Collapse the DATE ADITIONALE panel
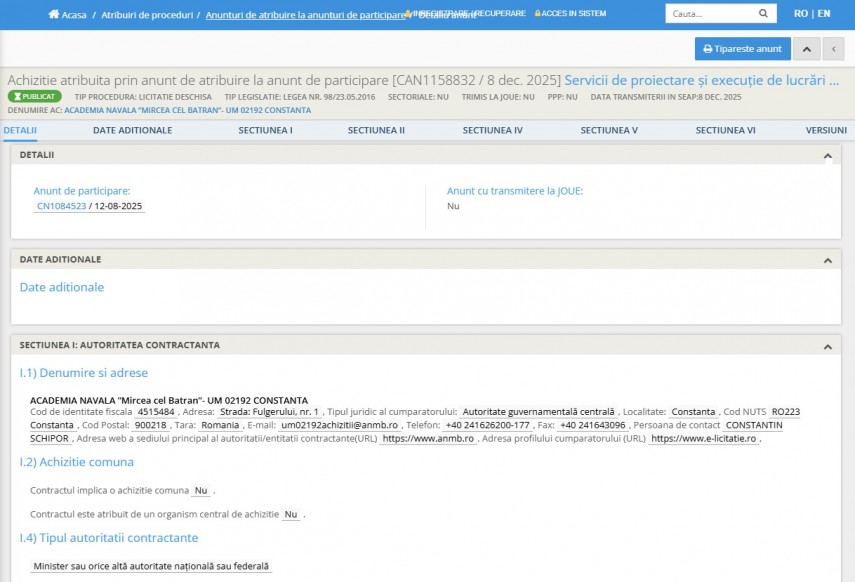The height and width of the screenshot is (582, 855). (827, 260)
